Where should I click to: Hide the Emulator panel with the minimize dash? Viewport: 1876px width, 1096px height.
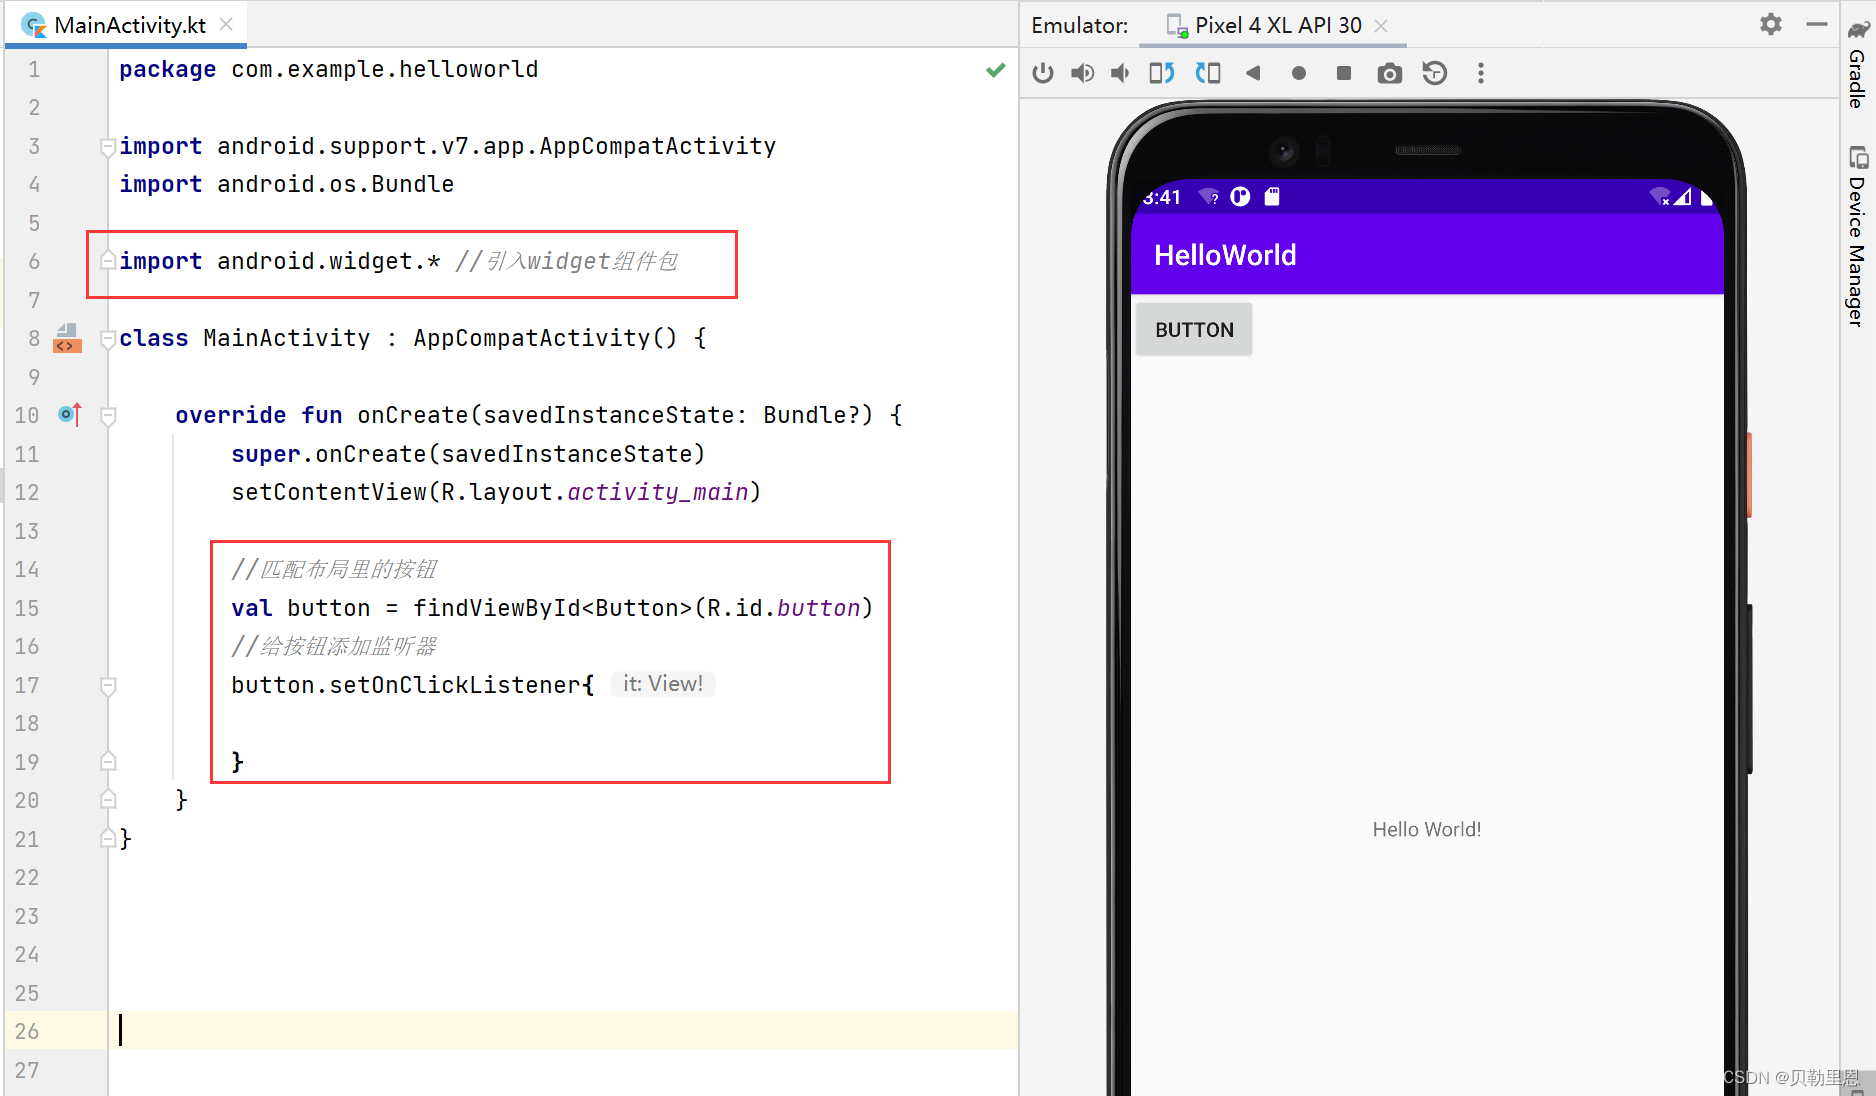click(x=1817, y=24)
